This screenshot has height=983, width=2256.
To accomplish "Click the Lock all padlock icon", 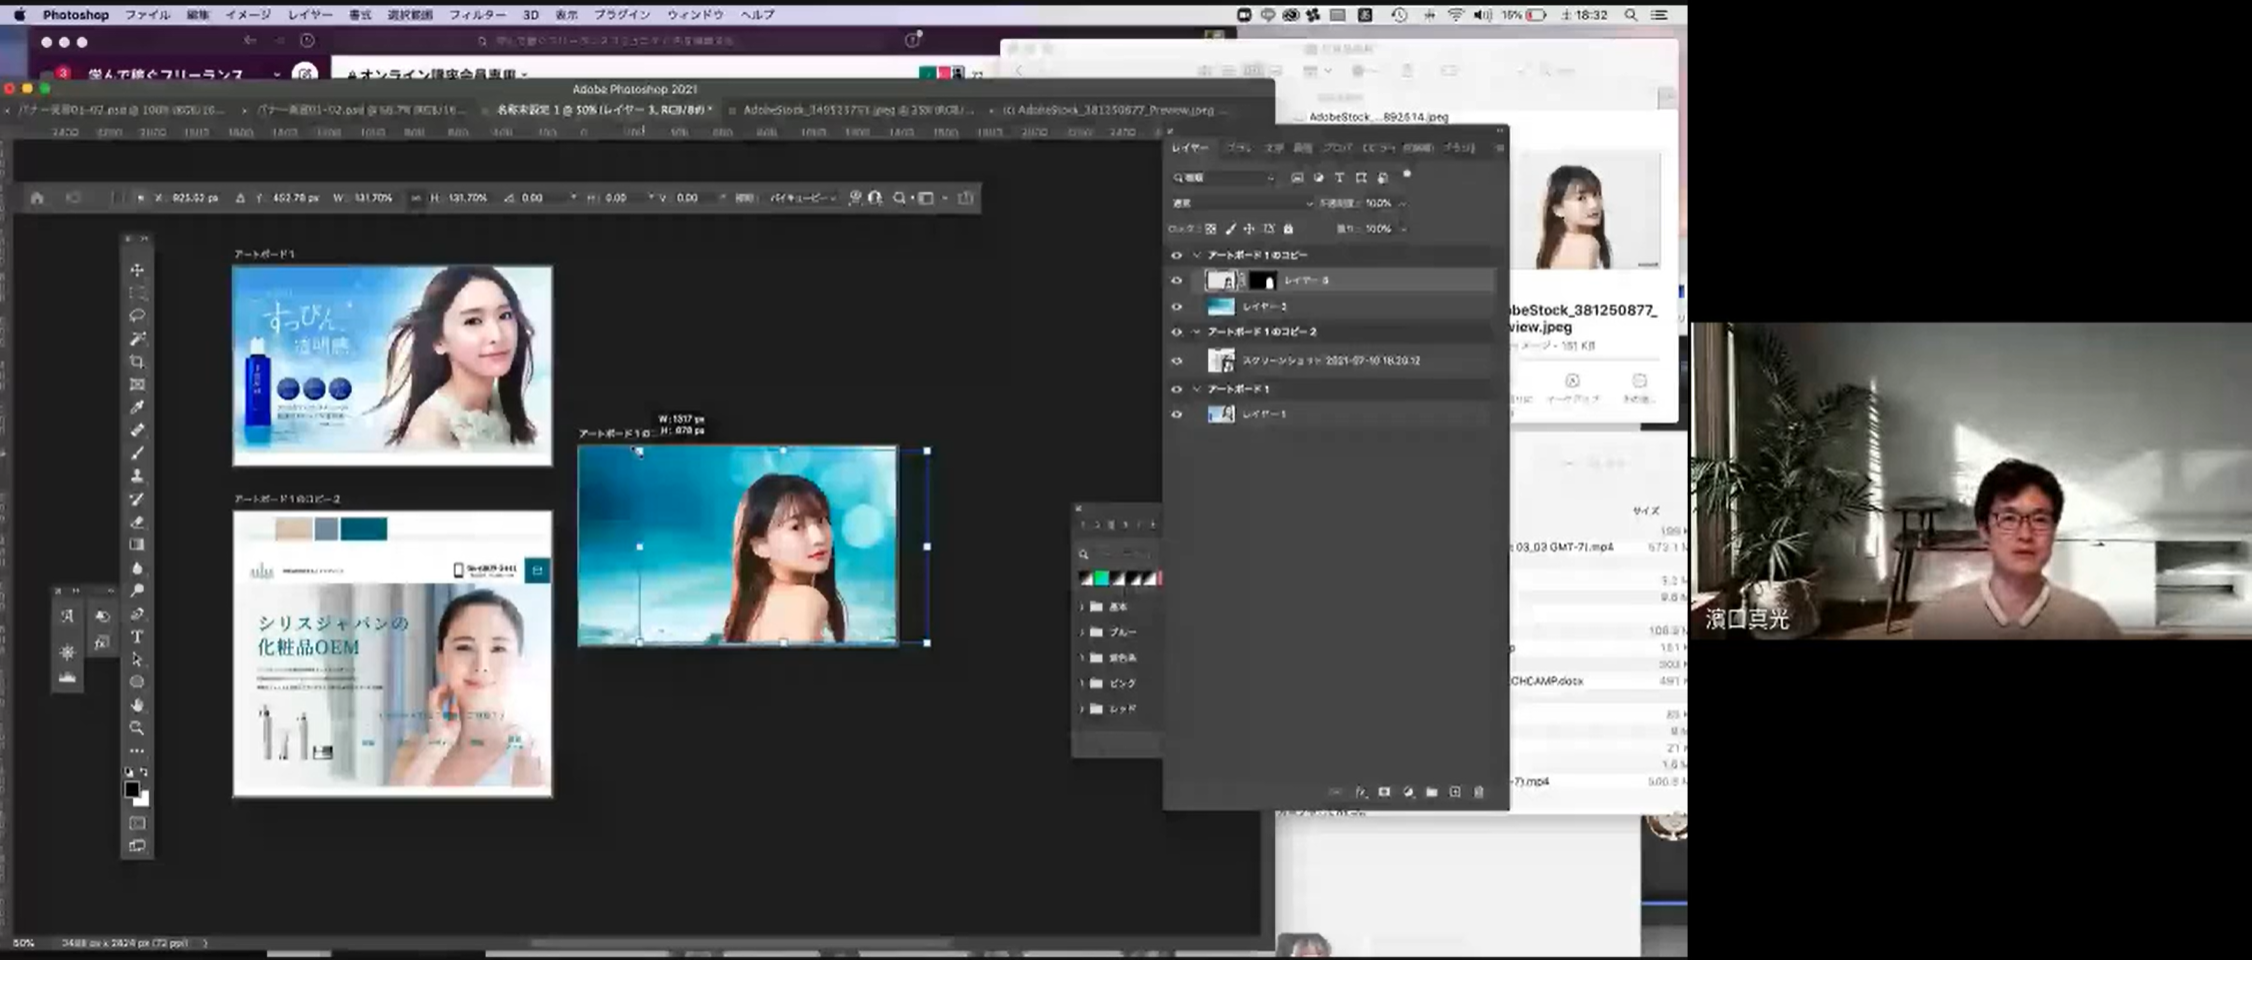I will tap(1288, 229).
